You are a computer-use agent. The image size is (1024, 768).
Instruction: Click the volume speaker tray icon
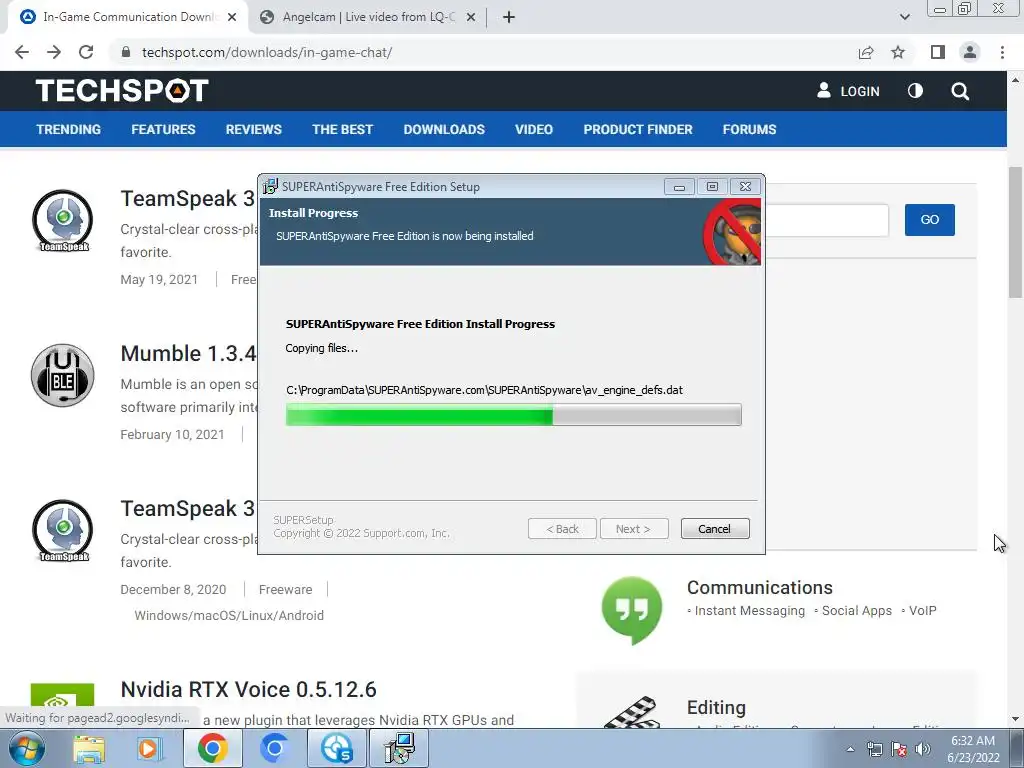(923, 749)
